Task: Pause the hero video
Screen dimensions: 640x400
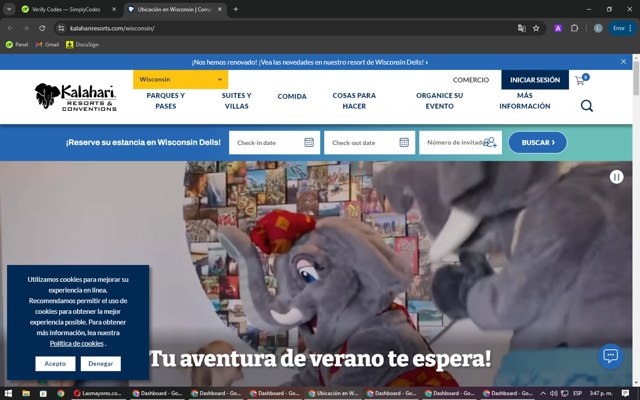Action: point(616,177)
